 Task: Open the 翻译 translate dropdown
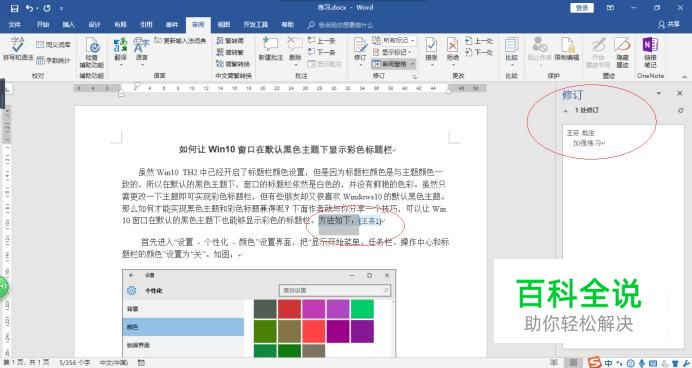click(x=120, y=51)
